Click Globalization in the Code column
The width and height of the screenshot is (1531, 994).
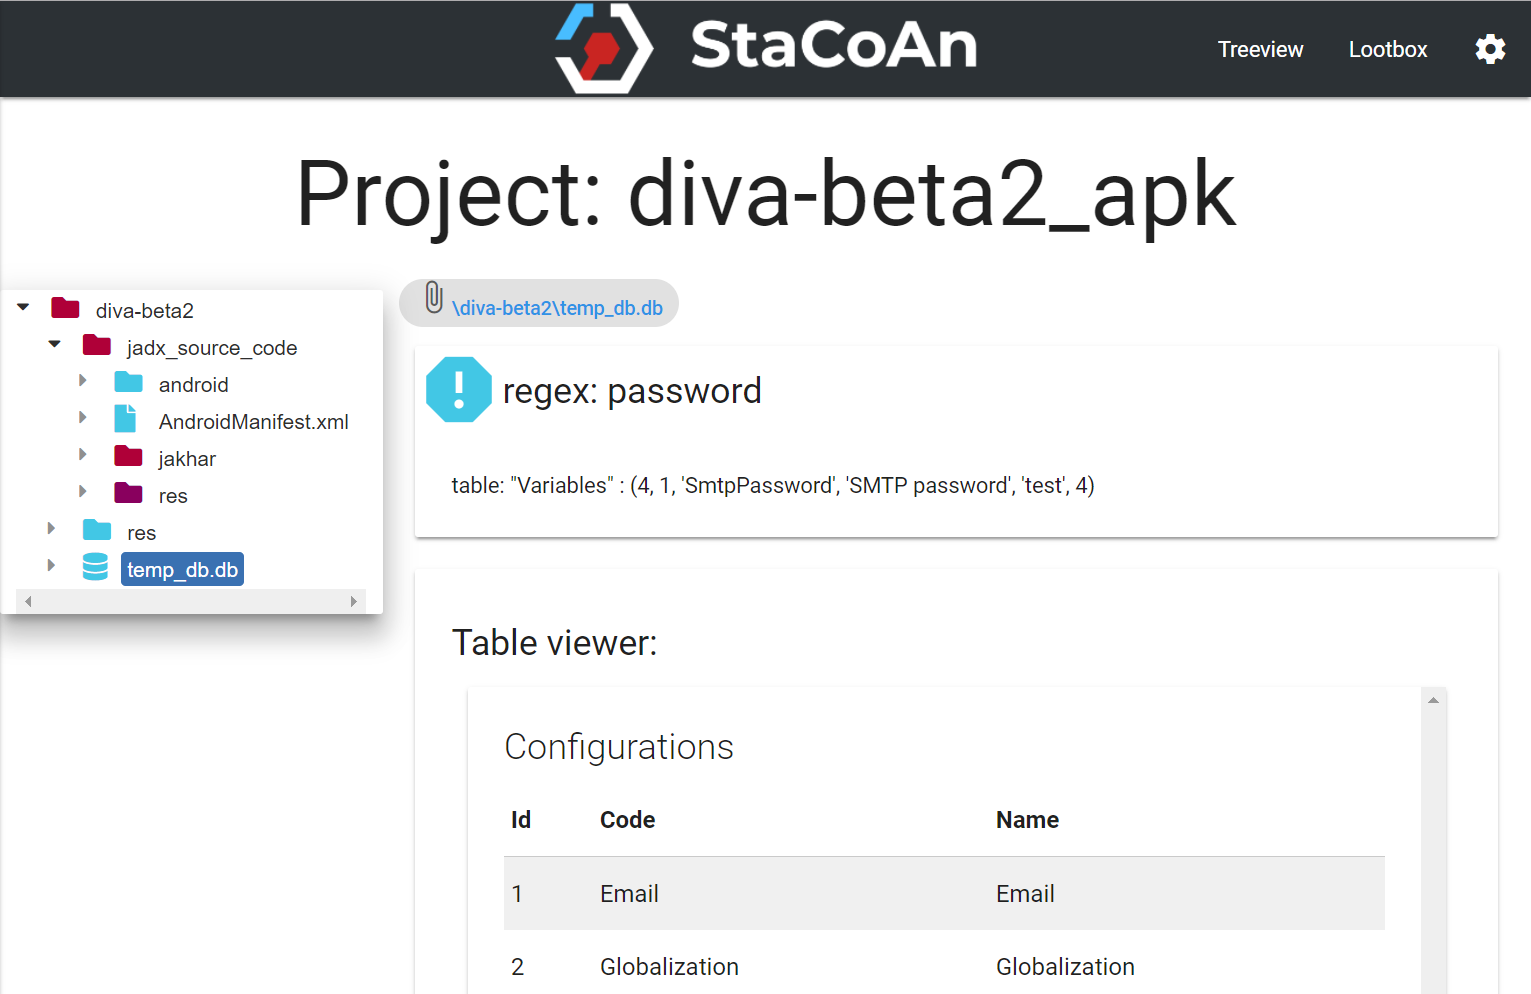[669, 967]
